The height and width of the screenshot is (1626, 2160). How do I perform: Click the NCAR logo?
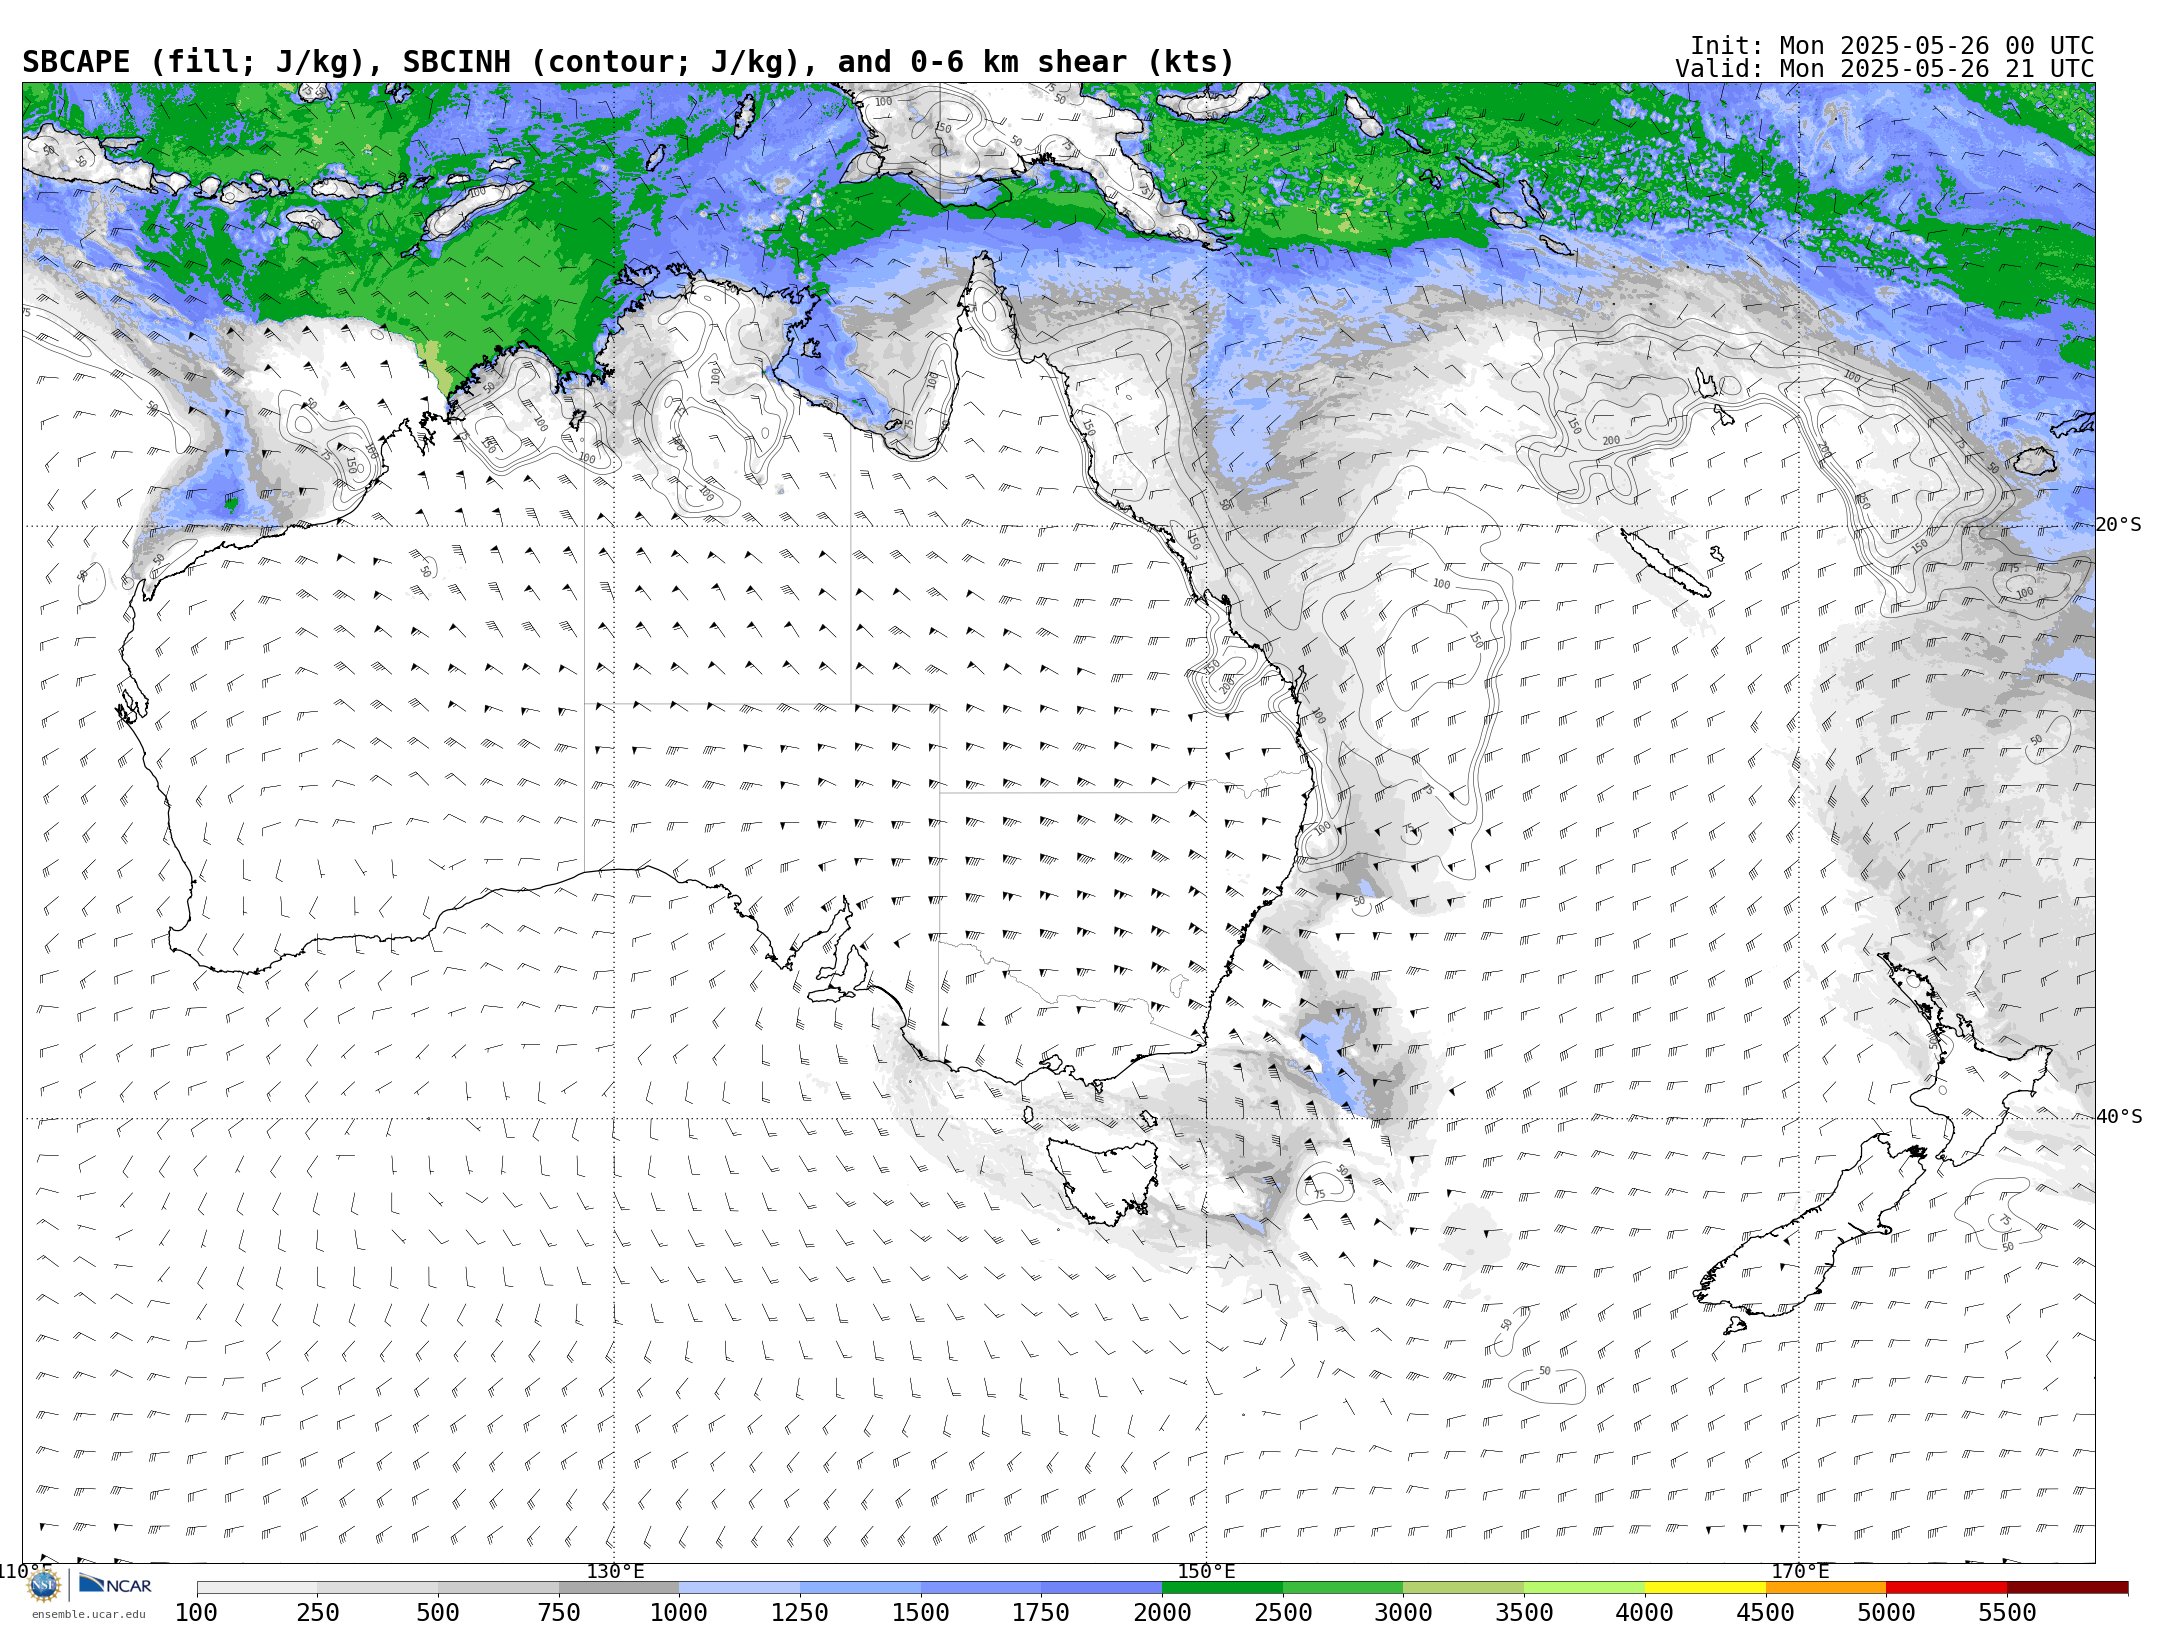(115, 1585)
